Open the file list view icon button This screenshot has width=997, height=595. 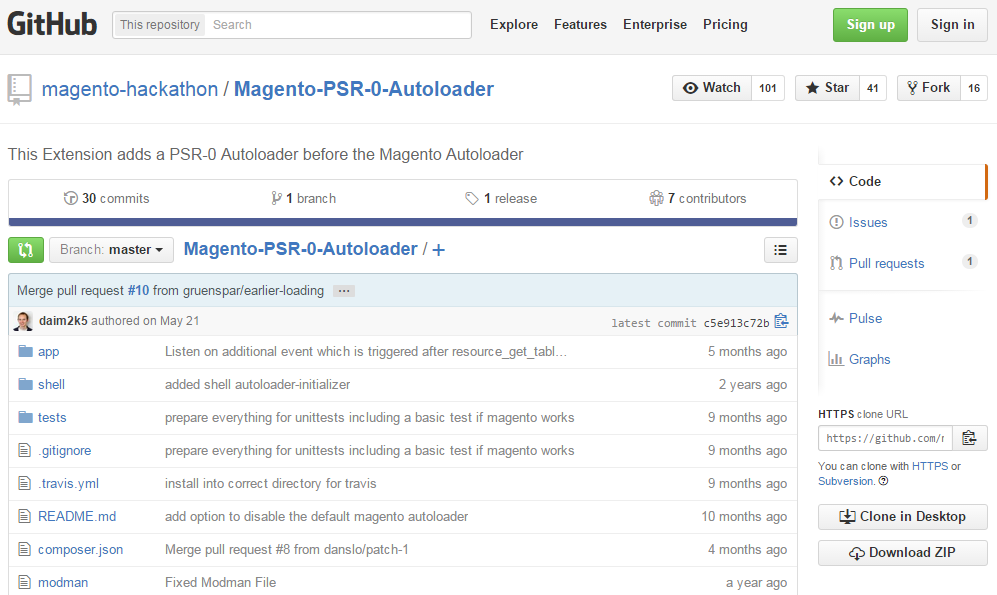[x=780, y=250]
